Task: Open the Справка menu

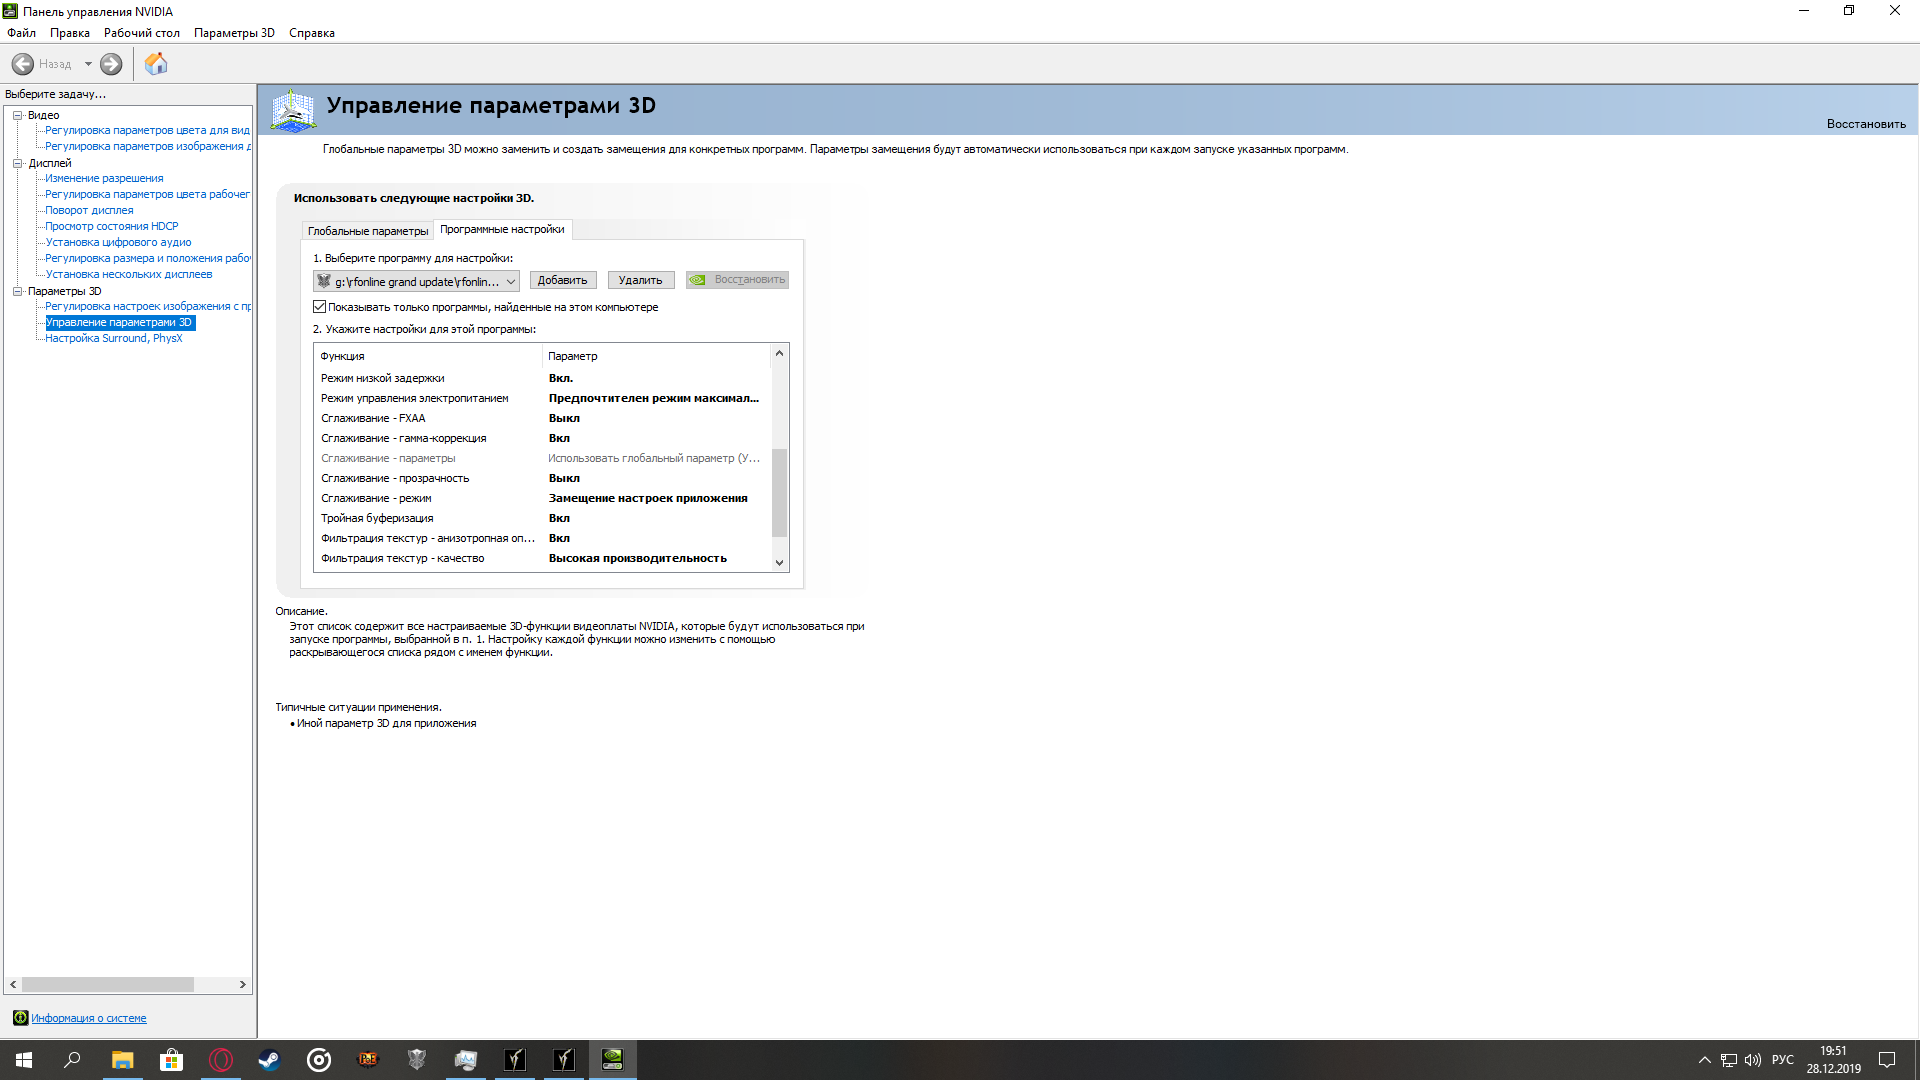Action: 312,33
